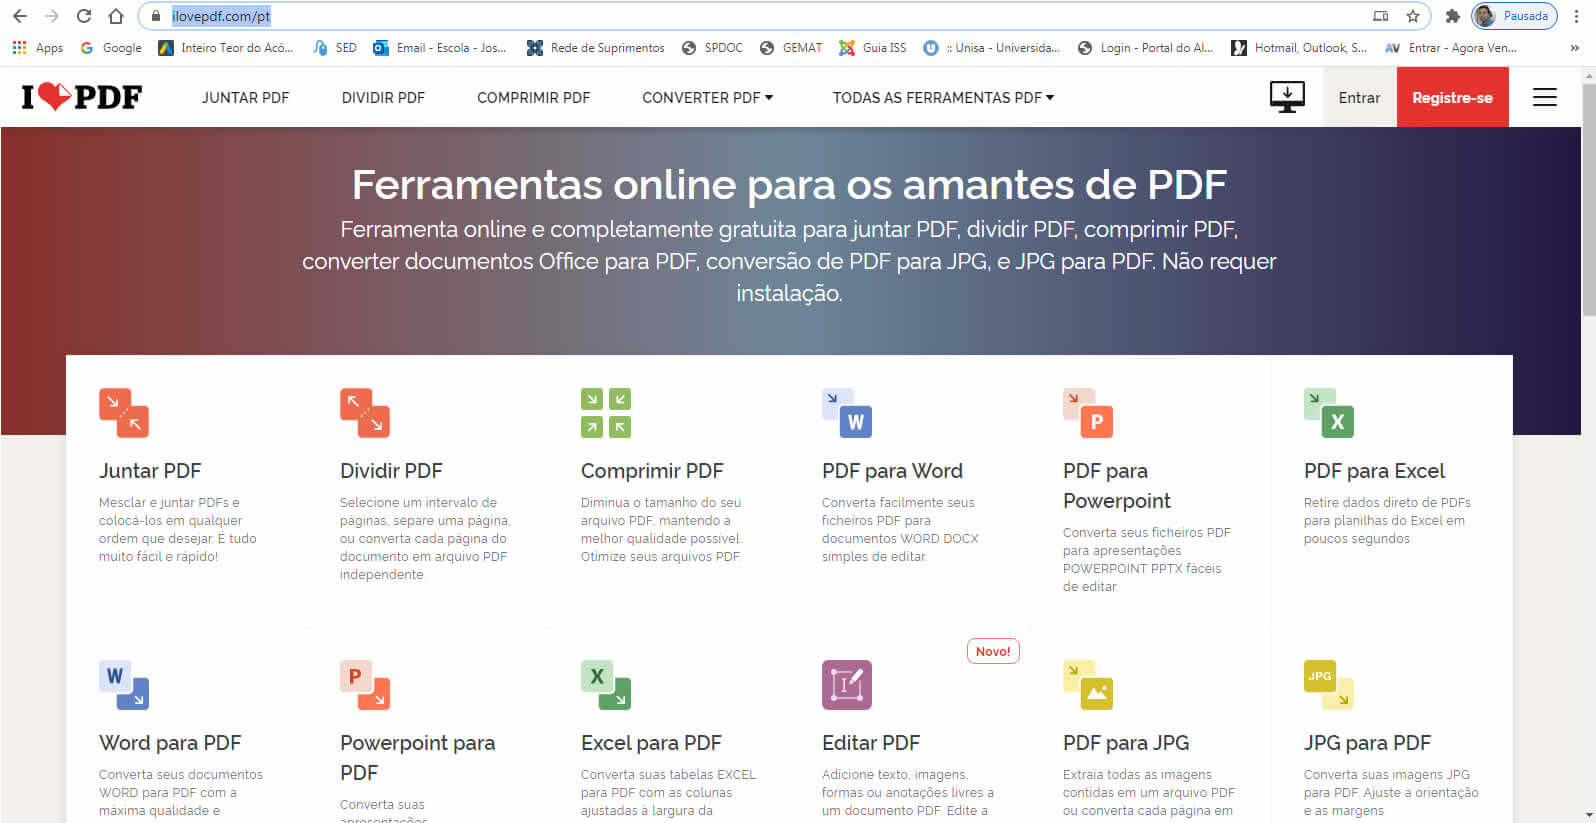The width and height of the screenshot is (1596, 823).
Task: Open the Inteiro Teor do Acó... bookmark
Action: click(226, 48)
